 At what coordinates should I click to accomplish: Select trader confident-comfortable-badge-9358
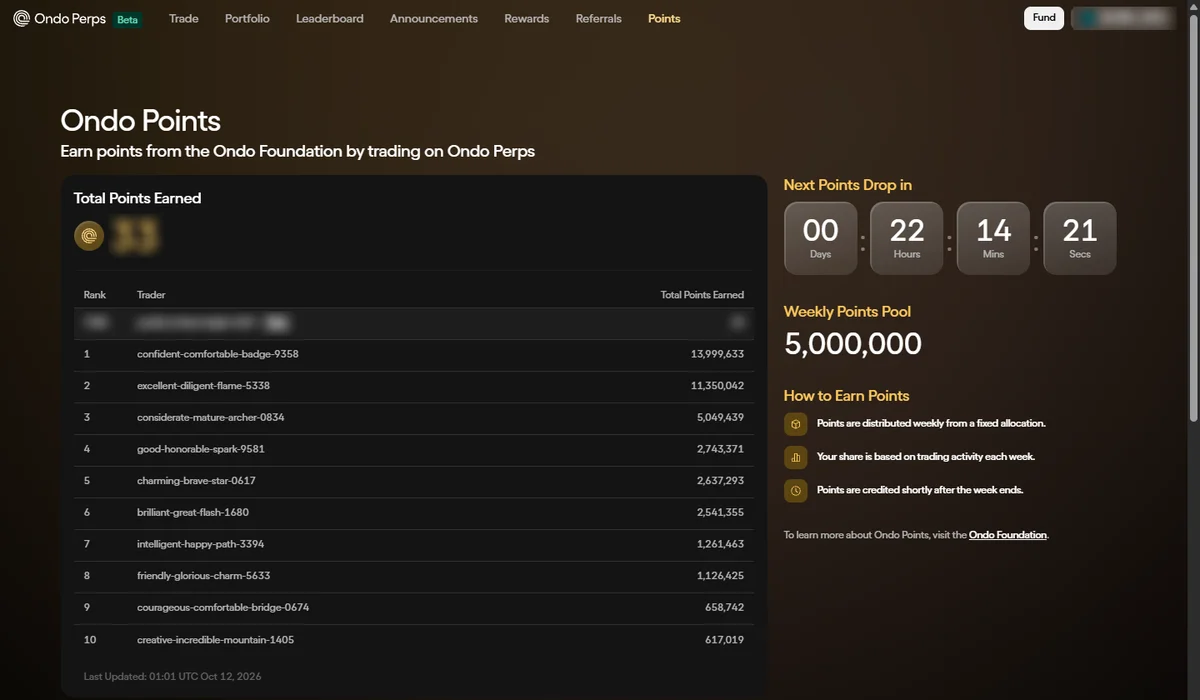pos(218,354)
